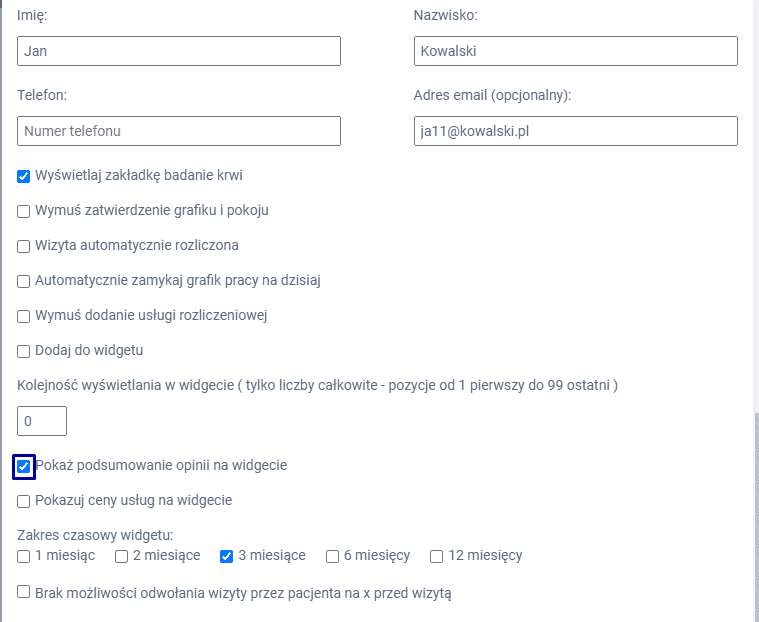Check Wizyta automatycznie rozliczona
Viewport: 759px width, 622px height.
click(24, 246)
